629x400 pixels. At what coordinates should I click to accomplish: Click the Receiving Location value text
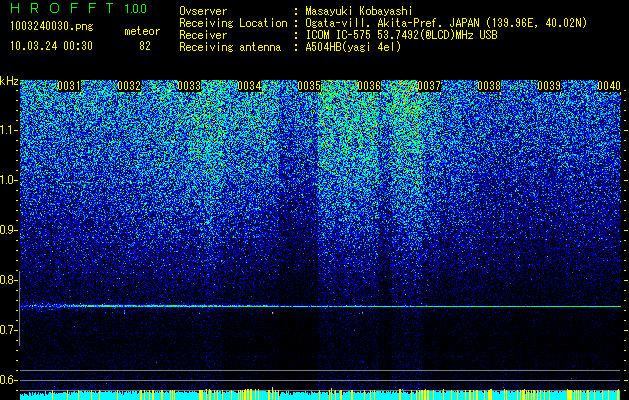(446, 23)
